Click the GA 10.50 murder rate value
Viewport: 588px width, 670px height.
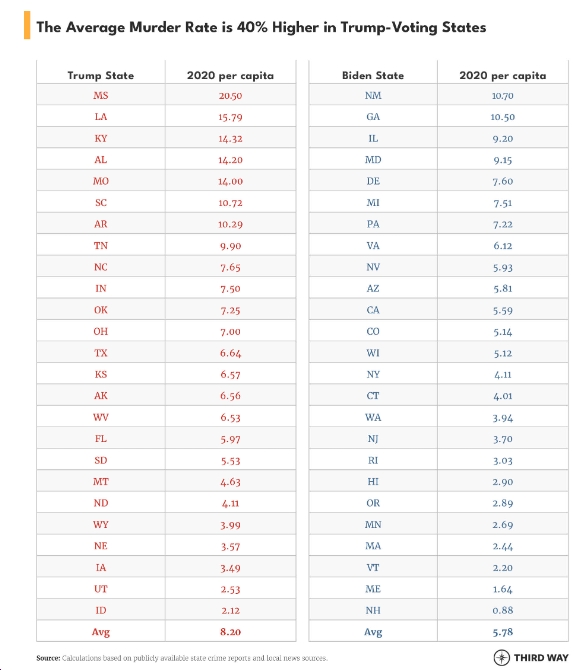(x=503, y=117)
